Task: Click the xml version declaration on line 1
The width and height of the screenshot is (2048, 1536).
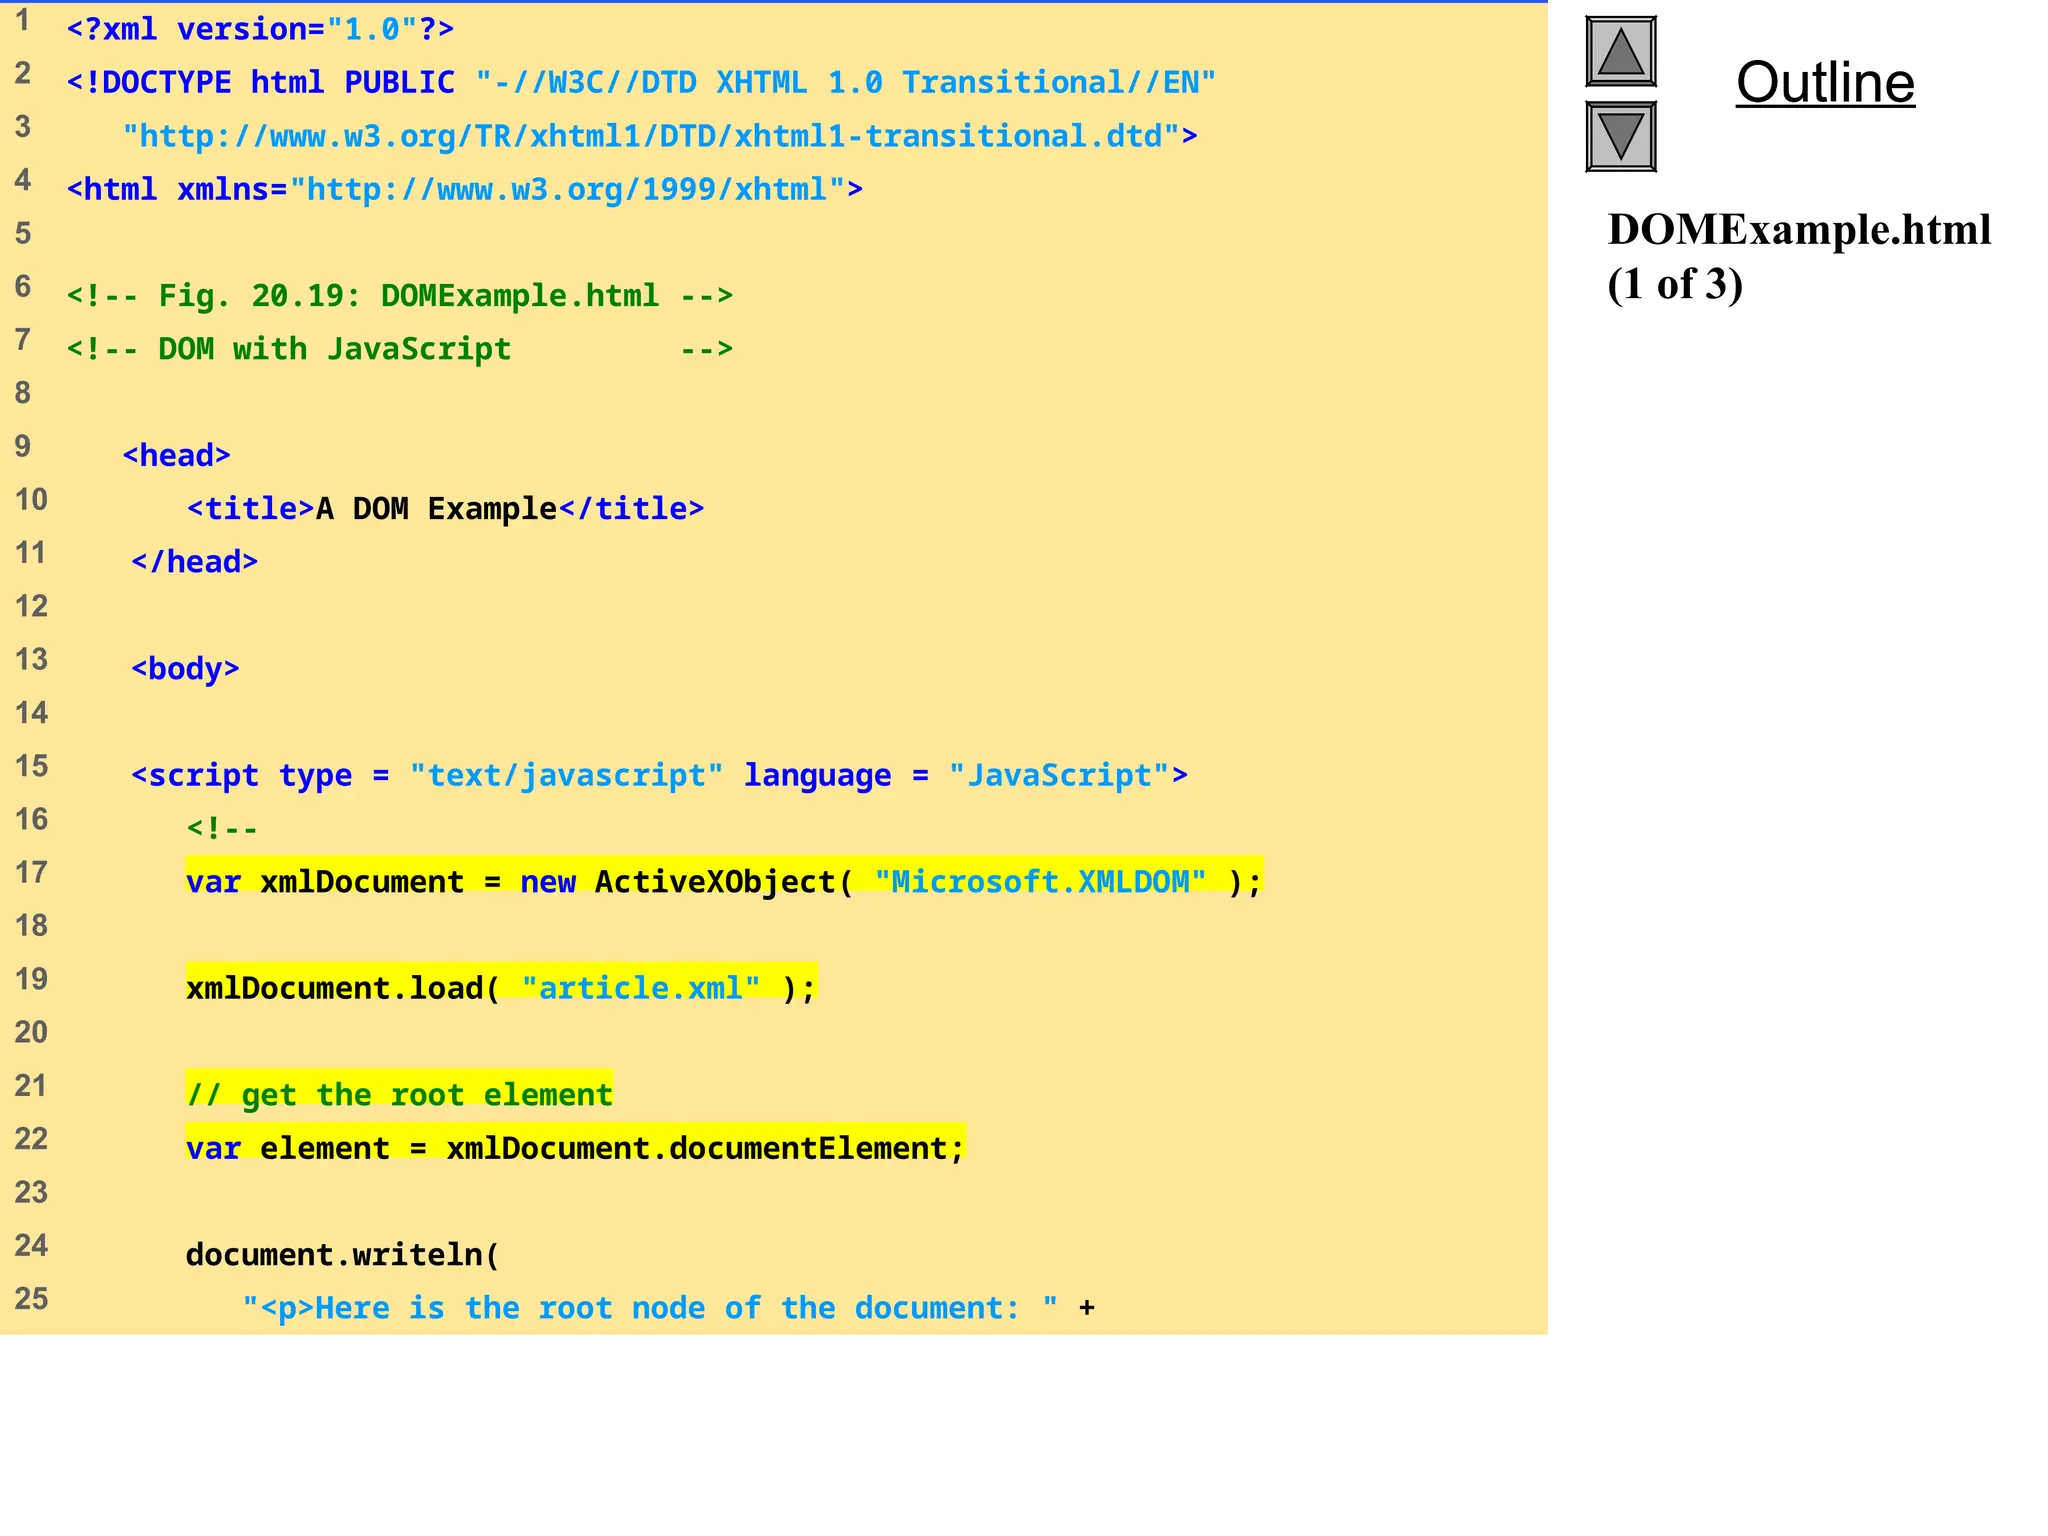Action: [x=260, y=29]
